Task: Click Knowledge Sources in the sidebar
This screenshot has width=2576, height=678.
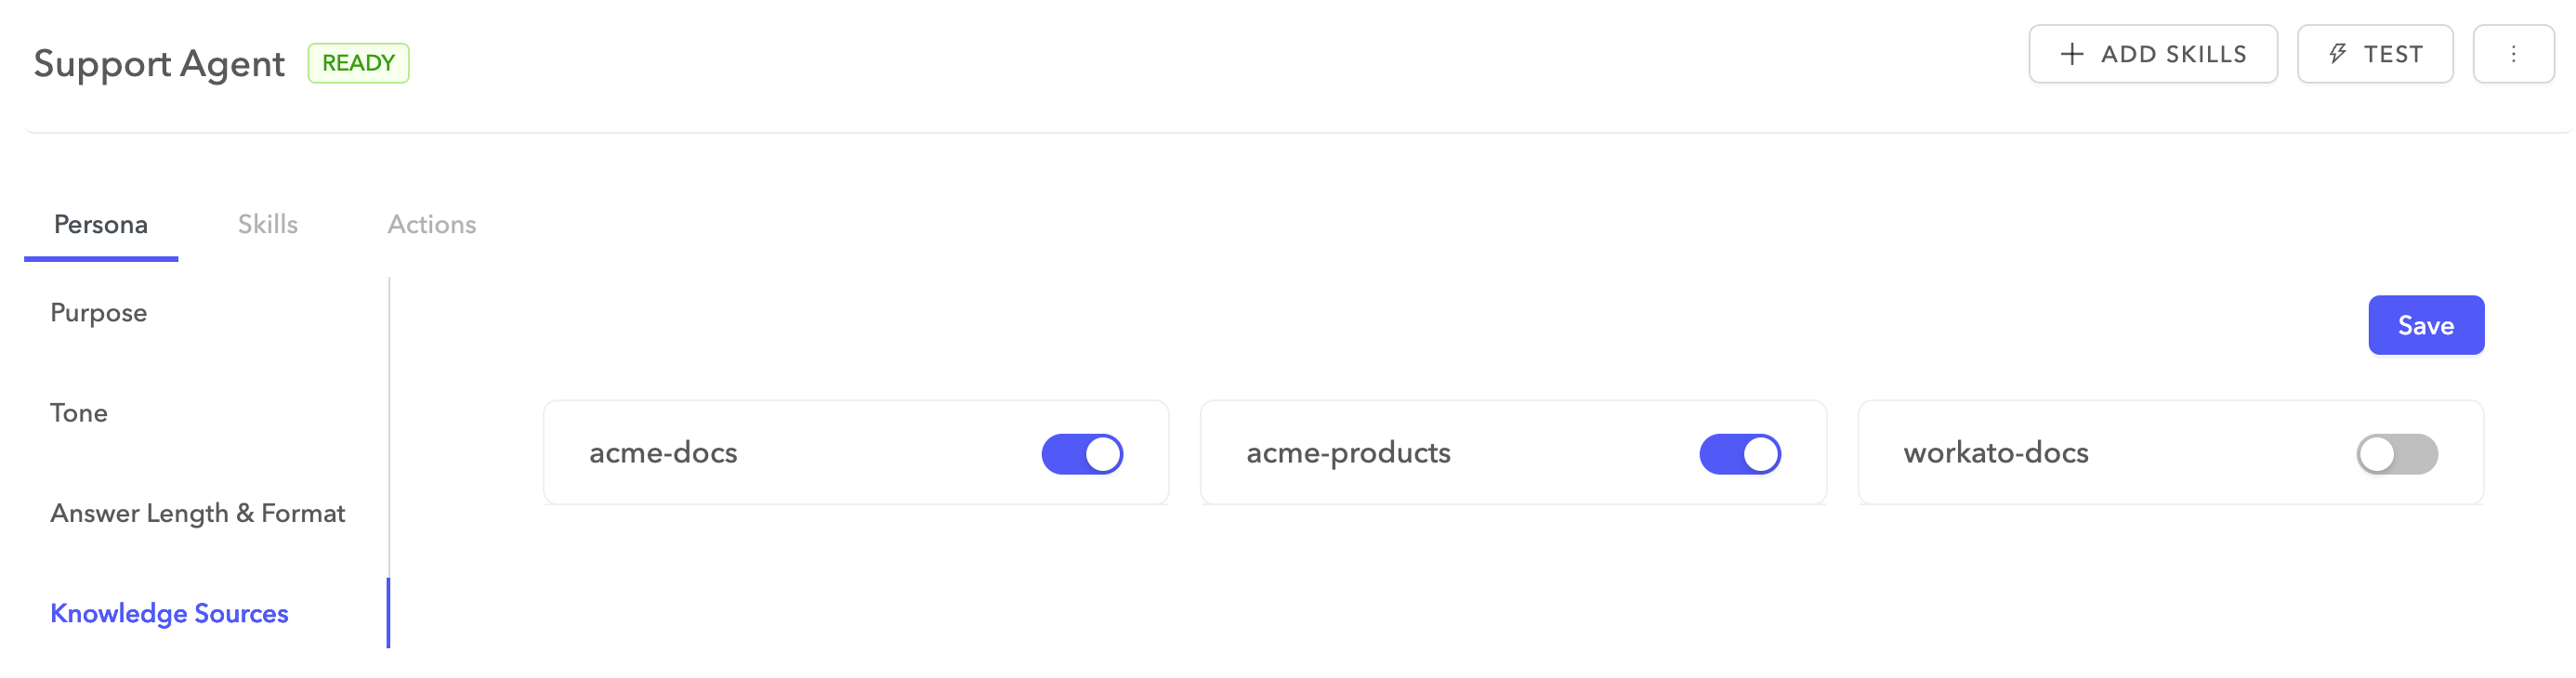Action: (169, 613)
